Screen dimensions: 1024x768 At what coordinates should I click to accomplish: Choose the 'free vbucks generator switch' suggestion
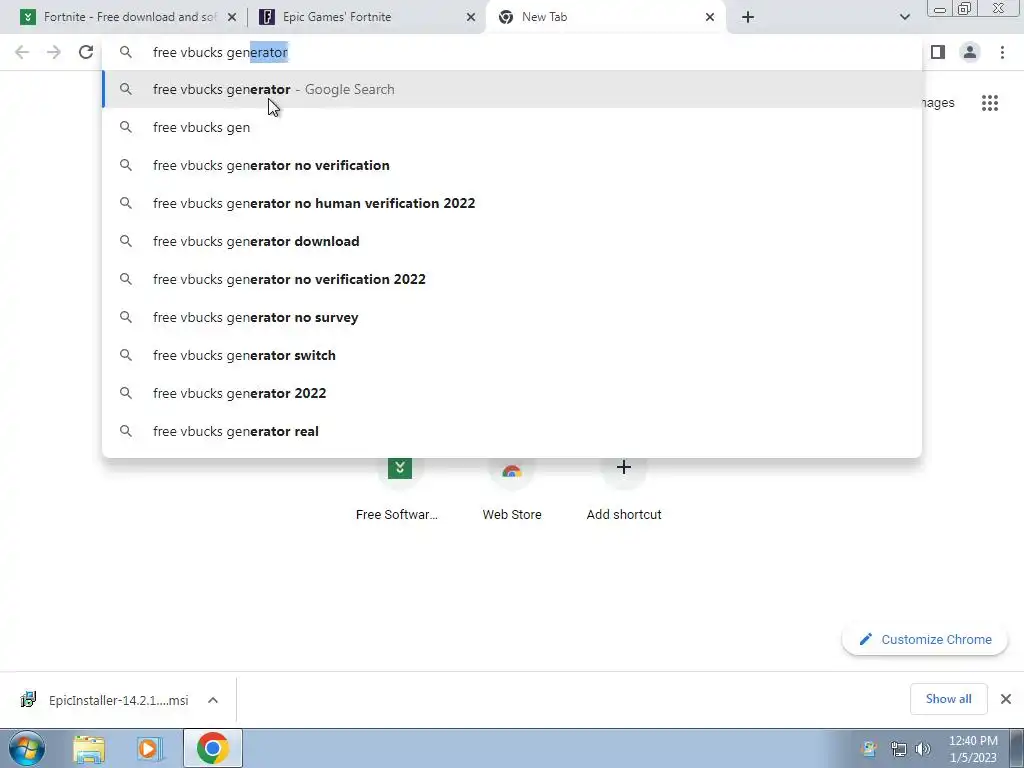(512, 355)
